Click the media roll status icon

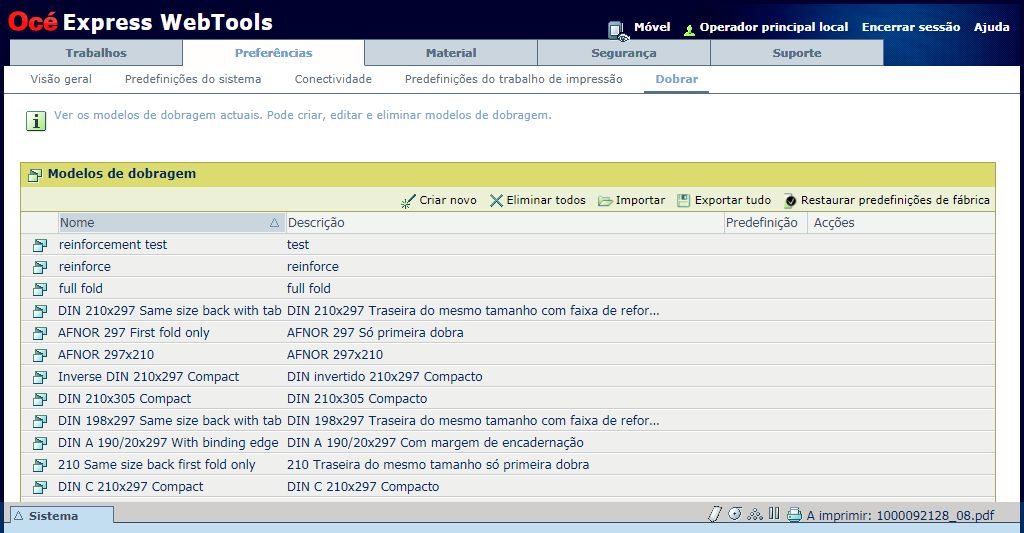[735, 514]
